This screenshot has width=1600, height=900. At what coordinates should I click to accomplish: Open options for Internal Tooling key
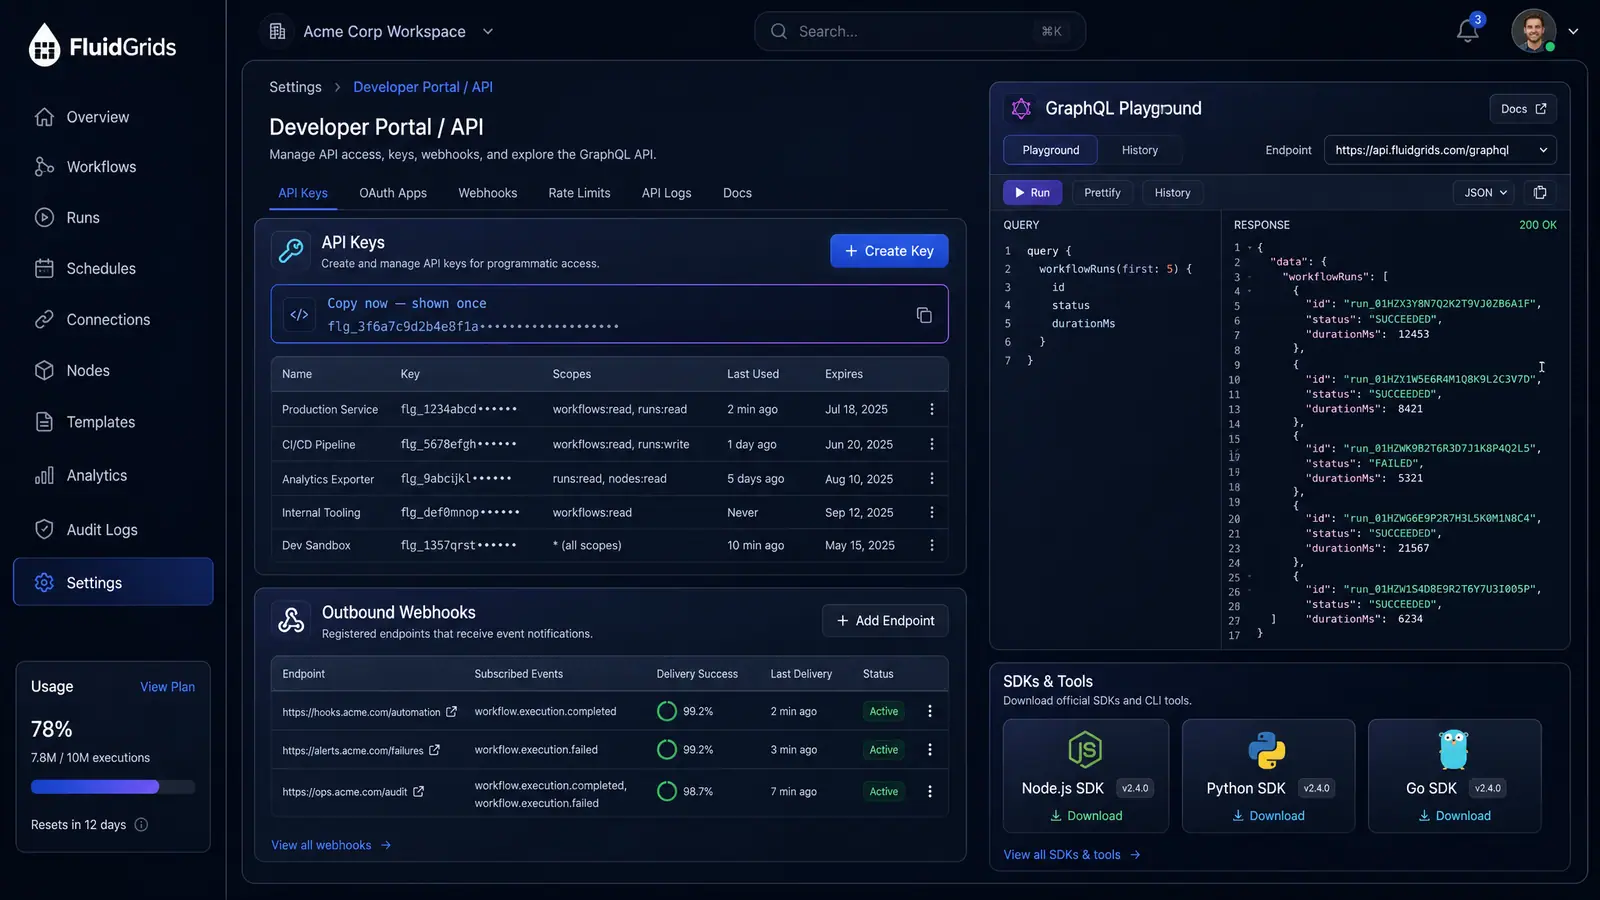point(931,513)
